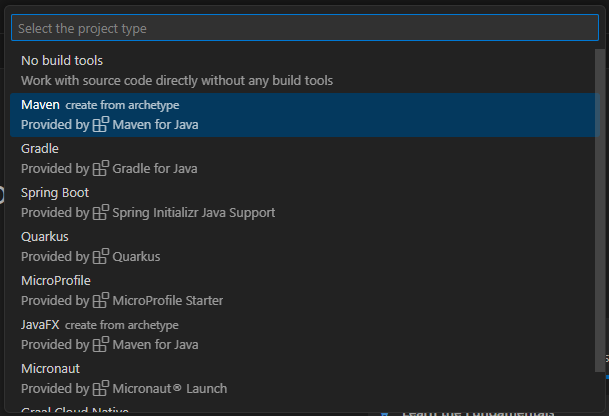Select the MicroProfile project entry
Image resolution: width=609 pixels, height=416 pixels.
tap(56, 280)
